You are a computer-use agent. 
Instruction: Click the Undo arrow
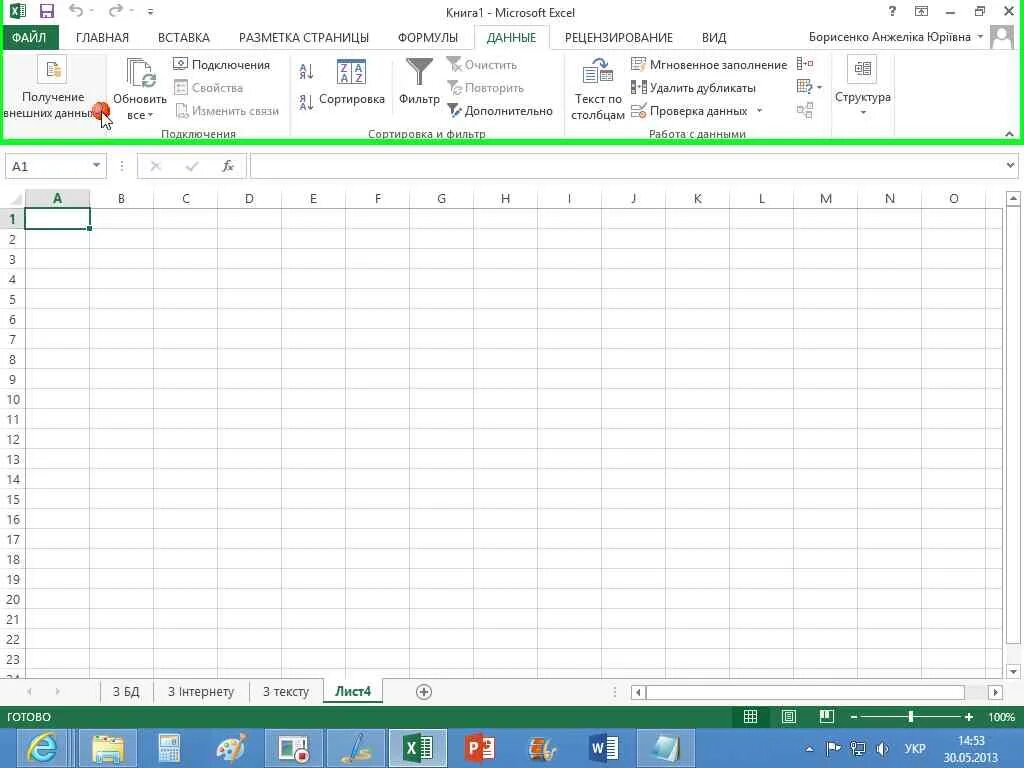point(76,11)
